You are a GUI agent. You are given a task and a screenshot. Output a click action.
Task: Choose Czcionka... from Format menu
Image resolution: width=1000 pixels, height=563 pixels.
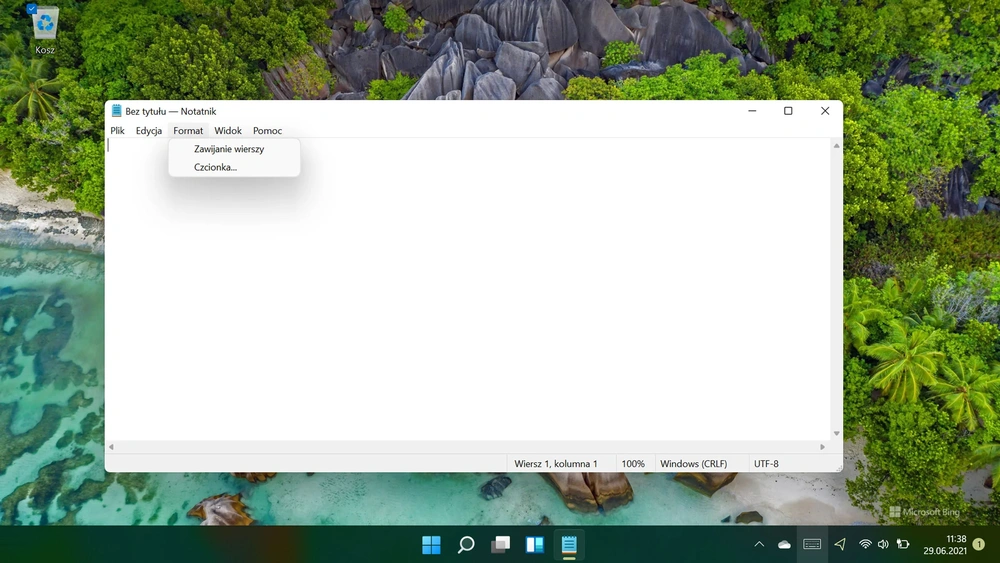pos(234,167)
